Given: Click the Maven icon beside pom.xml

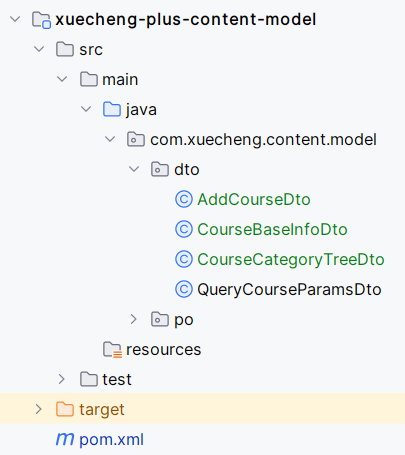Looking at the screenshot, I should (x=65, y=439).
